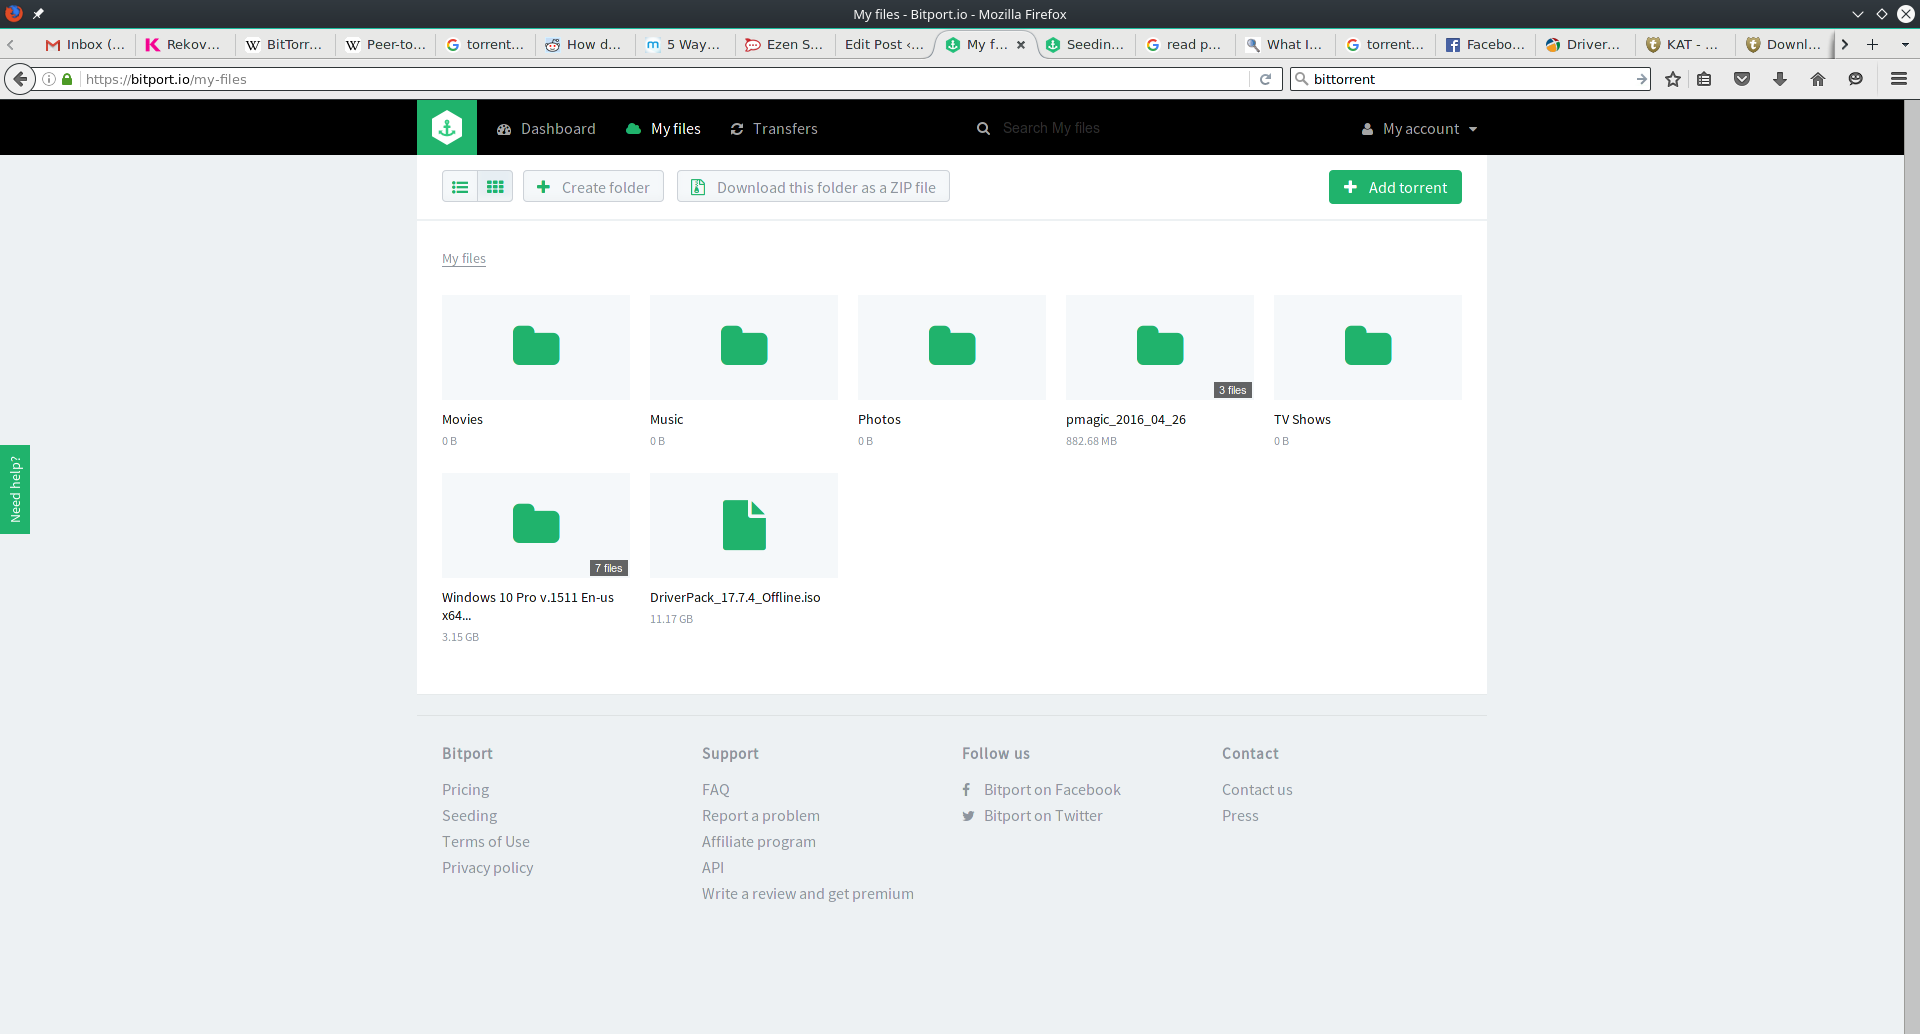This screenshot has width=1920, height=1034.
Task: Open Terms of Use link
Action: pyautogui.click(x=486, y=842)
